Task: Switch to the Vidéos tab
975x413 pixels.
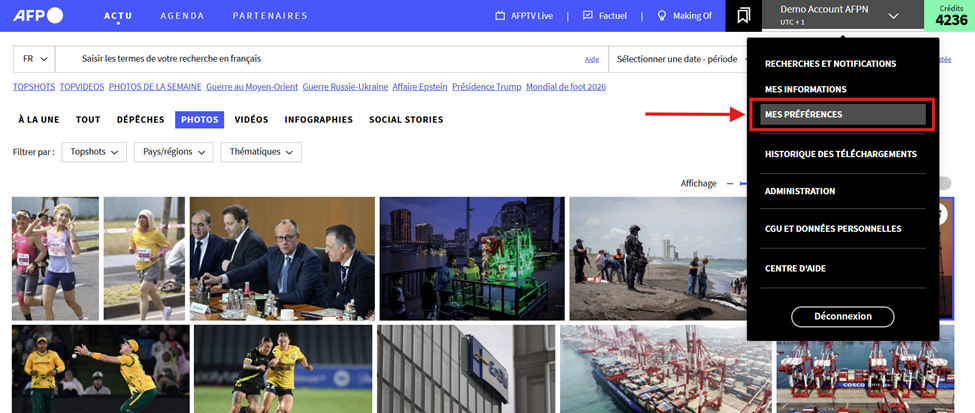Action: click(251, 120)
